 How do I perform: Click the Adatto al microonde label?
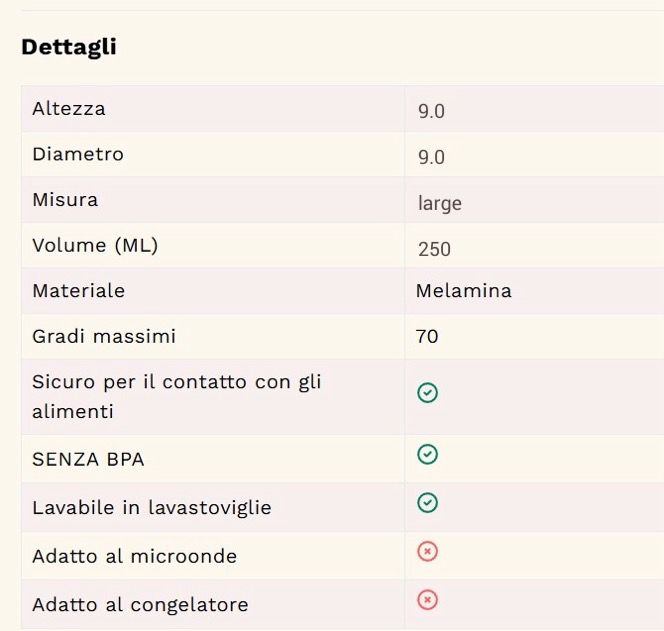coord(134,556)
